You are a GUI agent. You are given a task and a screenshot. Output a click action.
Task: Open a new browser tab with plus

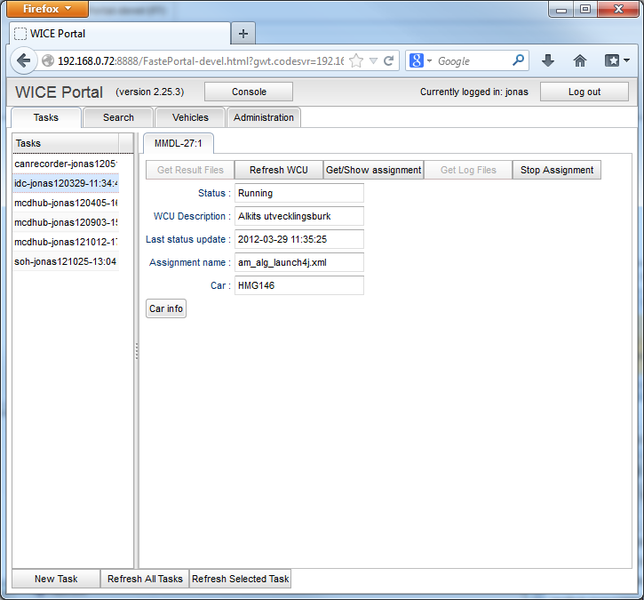(242, 33)
